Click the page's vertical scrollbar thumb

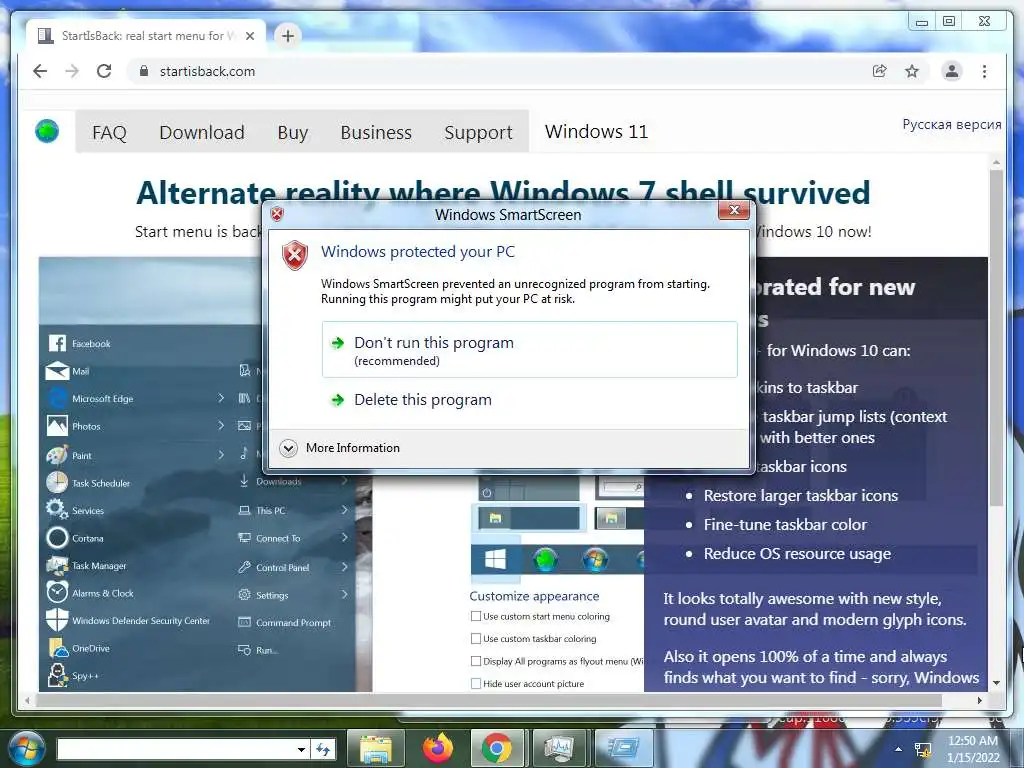(x=996, y=338)
